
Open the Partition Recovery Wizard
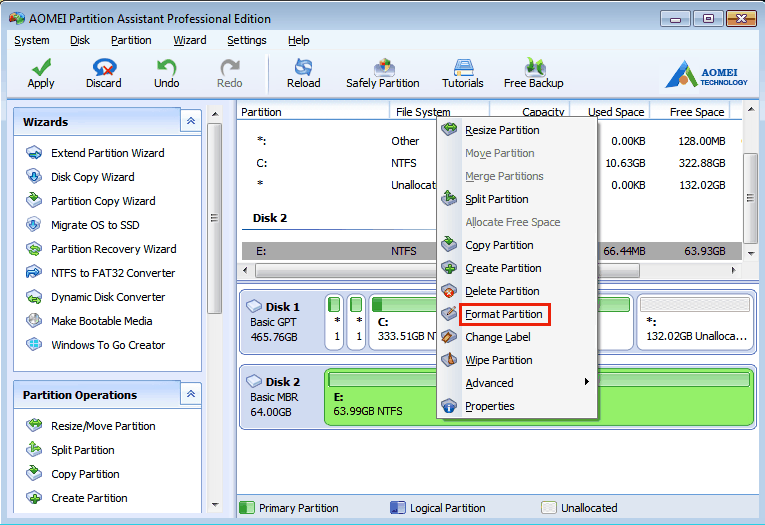(x=113, y=249)
